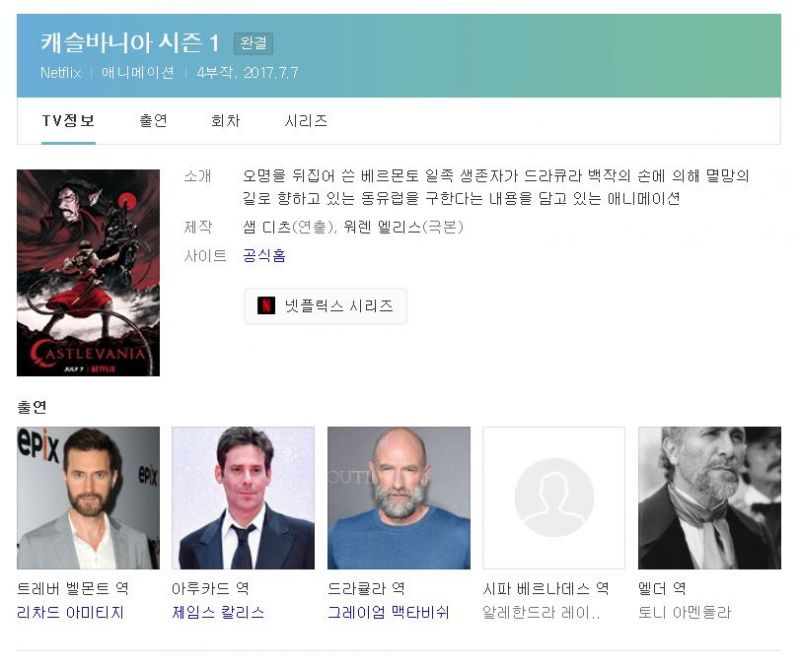Open the 제임스 칼리스 name link
Image resolution: width=800 pixels, height=667 pixels.
pos(218,612)
